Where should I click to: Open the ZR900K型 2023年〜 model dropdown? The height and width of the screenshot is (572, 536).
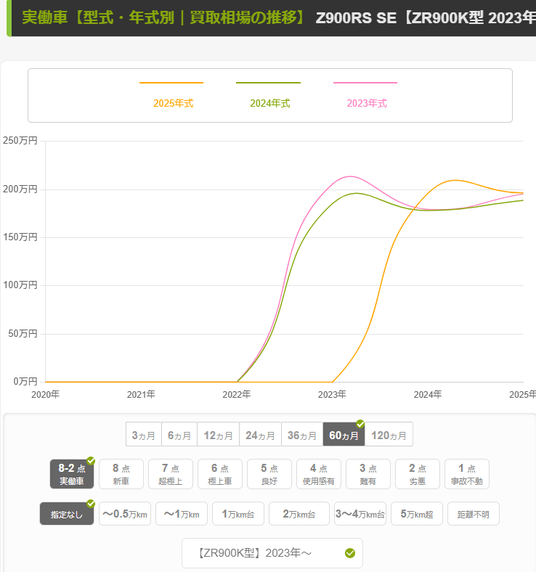pyautogui.click(x=272, y=553)
